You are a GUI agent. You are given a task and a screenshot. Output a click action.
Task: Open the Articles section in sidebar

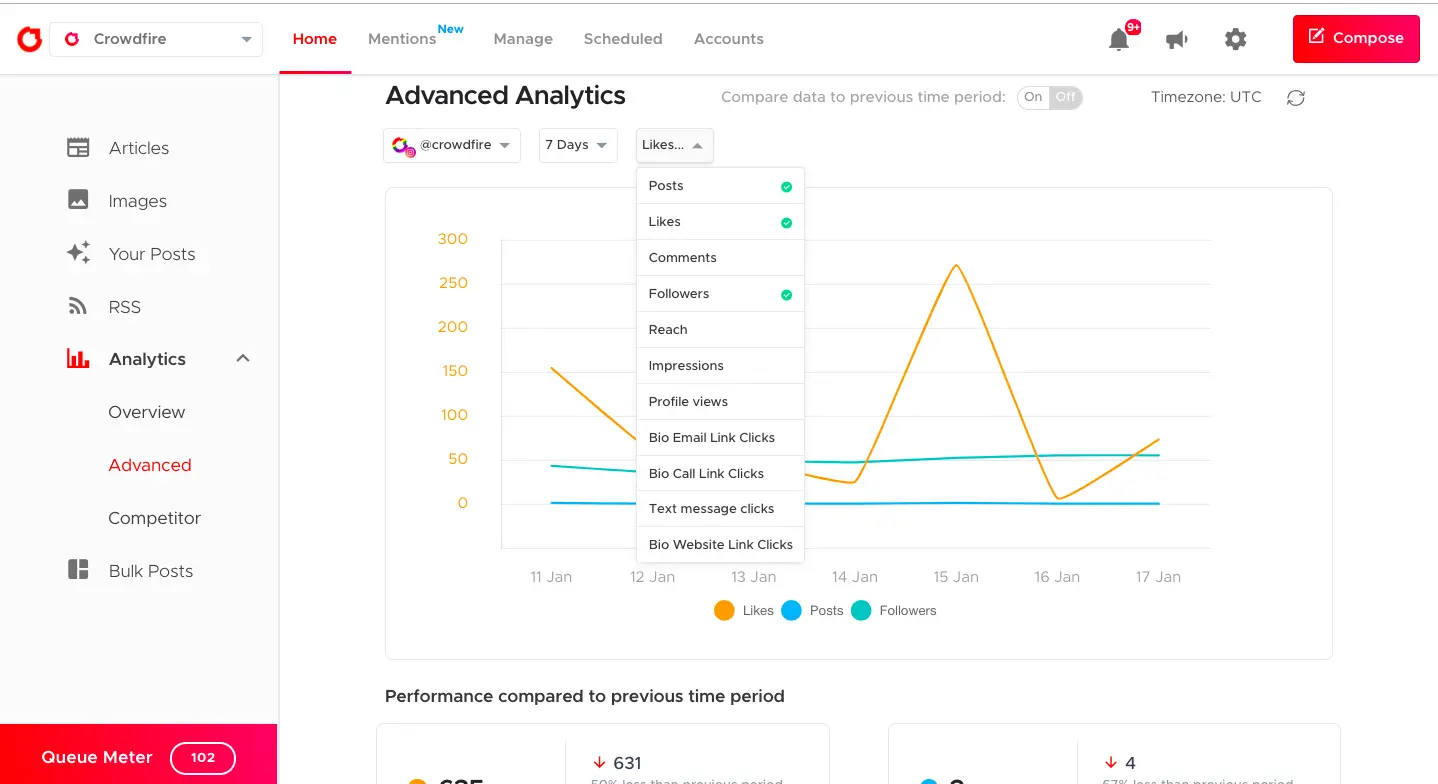pos(138,147)
